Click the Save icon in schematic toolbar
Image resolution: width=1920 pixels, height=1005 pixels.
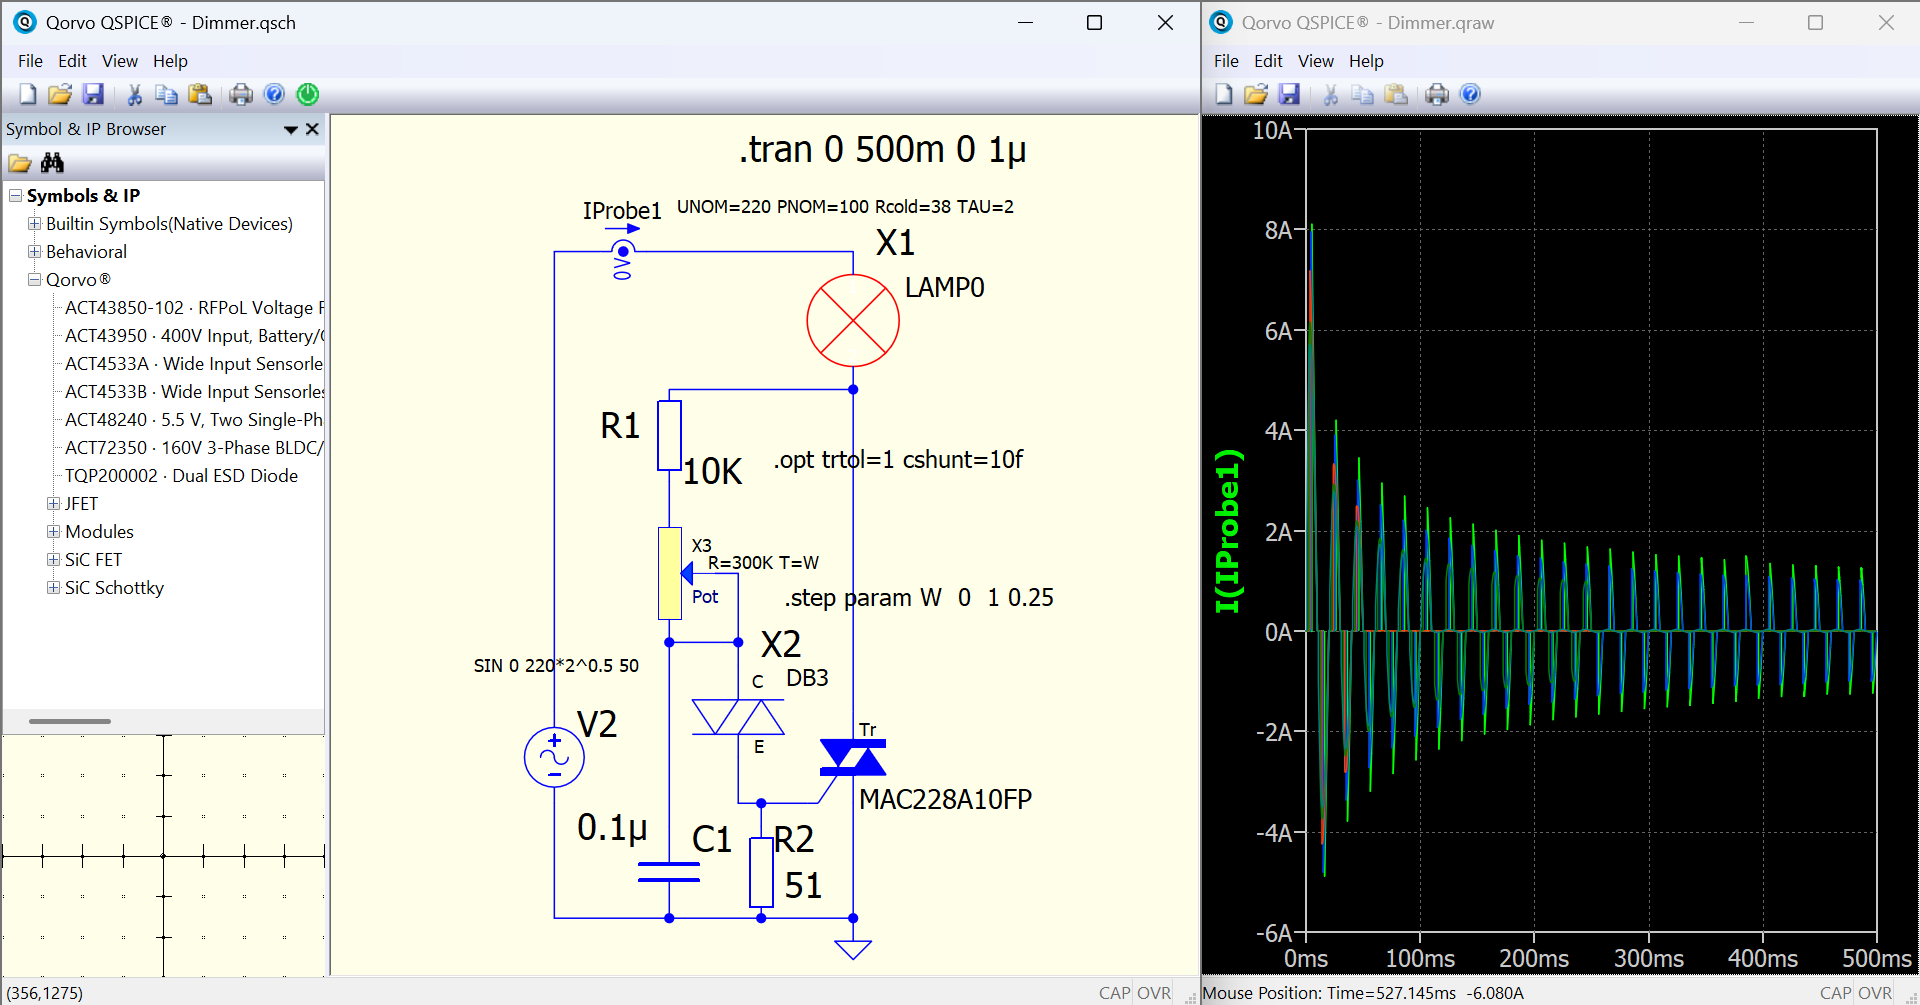point(93,94)
